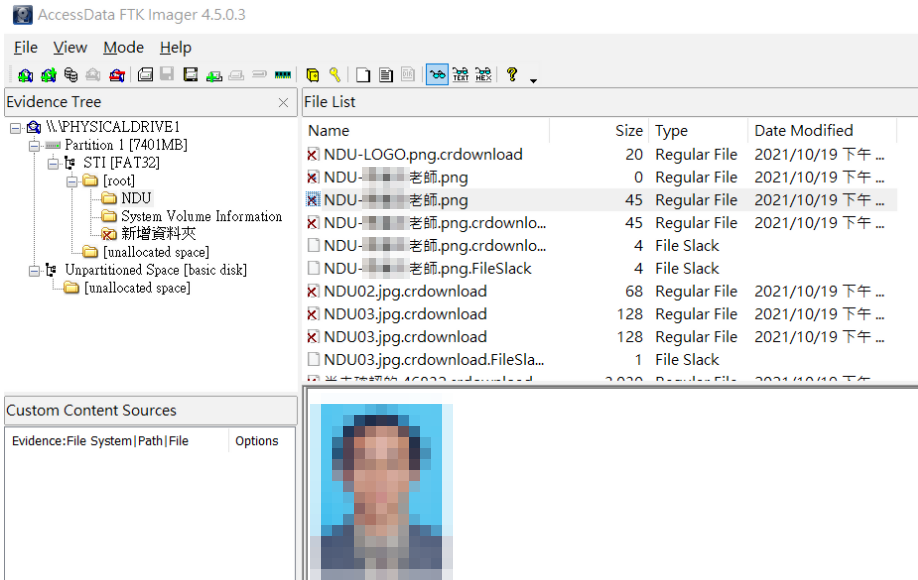Click the Detect EFS Encryption key icon
Screen dimensions: 918x580
(335, 75)
